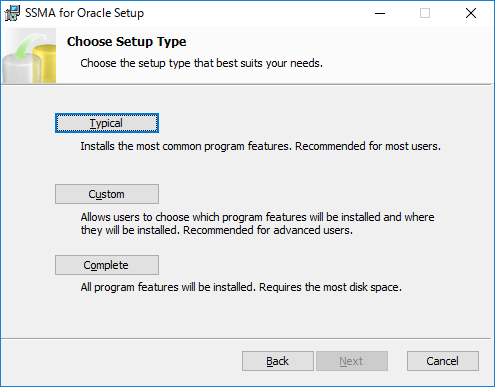Minimize the setup window
495x387 pixels.
pos(380,13)
